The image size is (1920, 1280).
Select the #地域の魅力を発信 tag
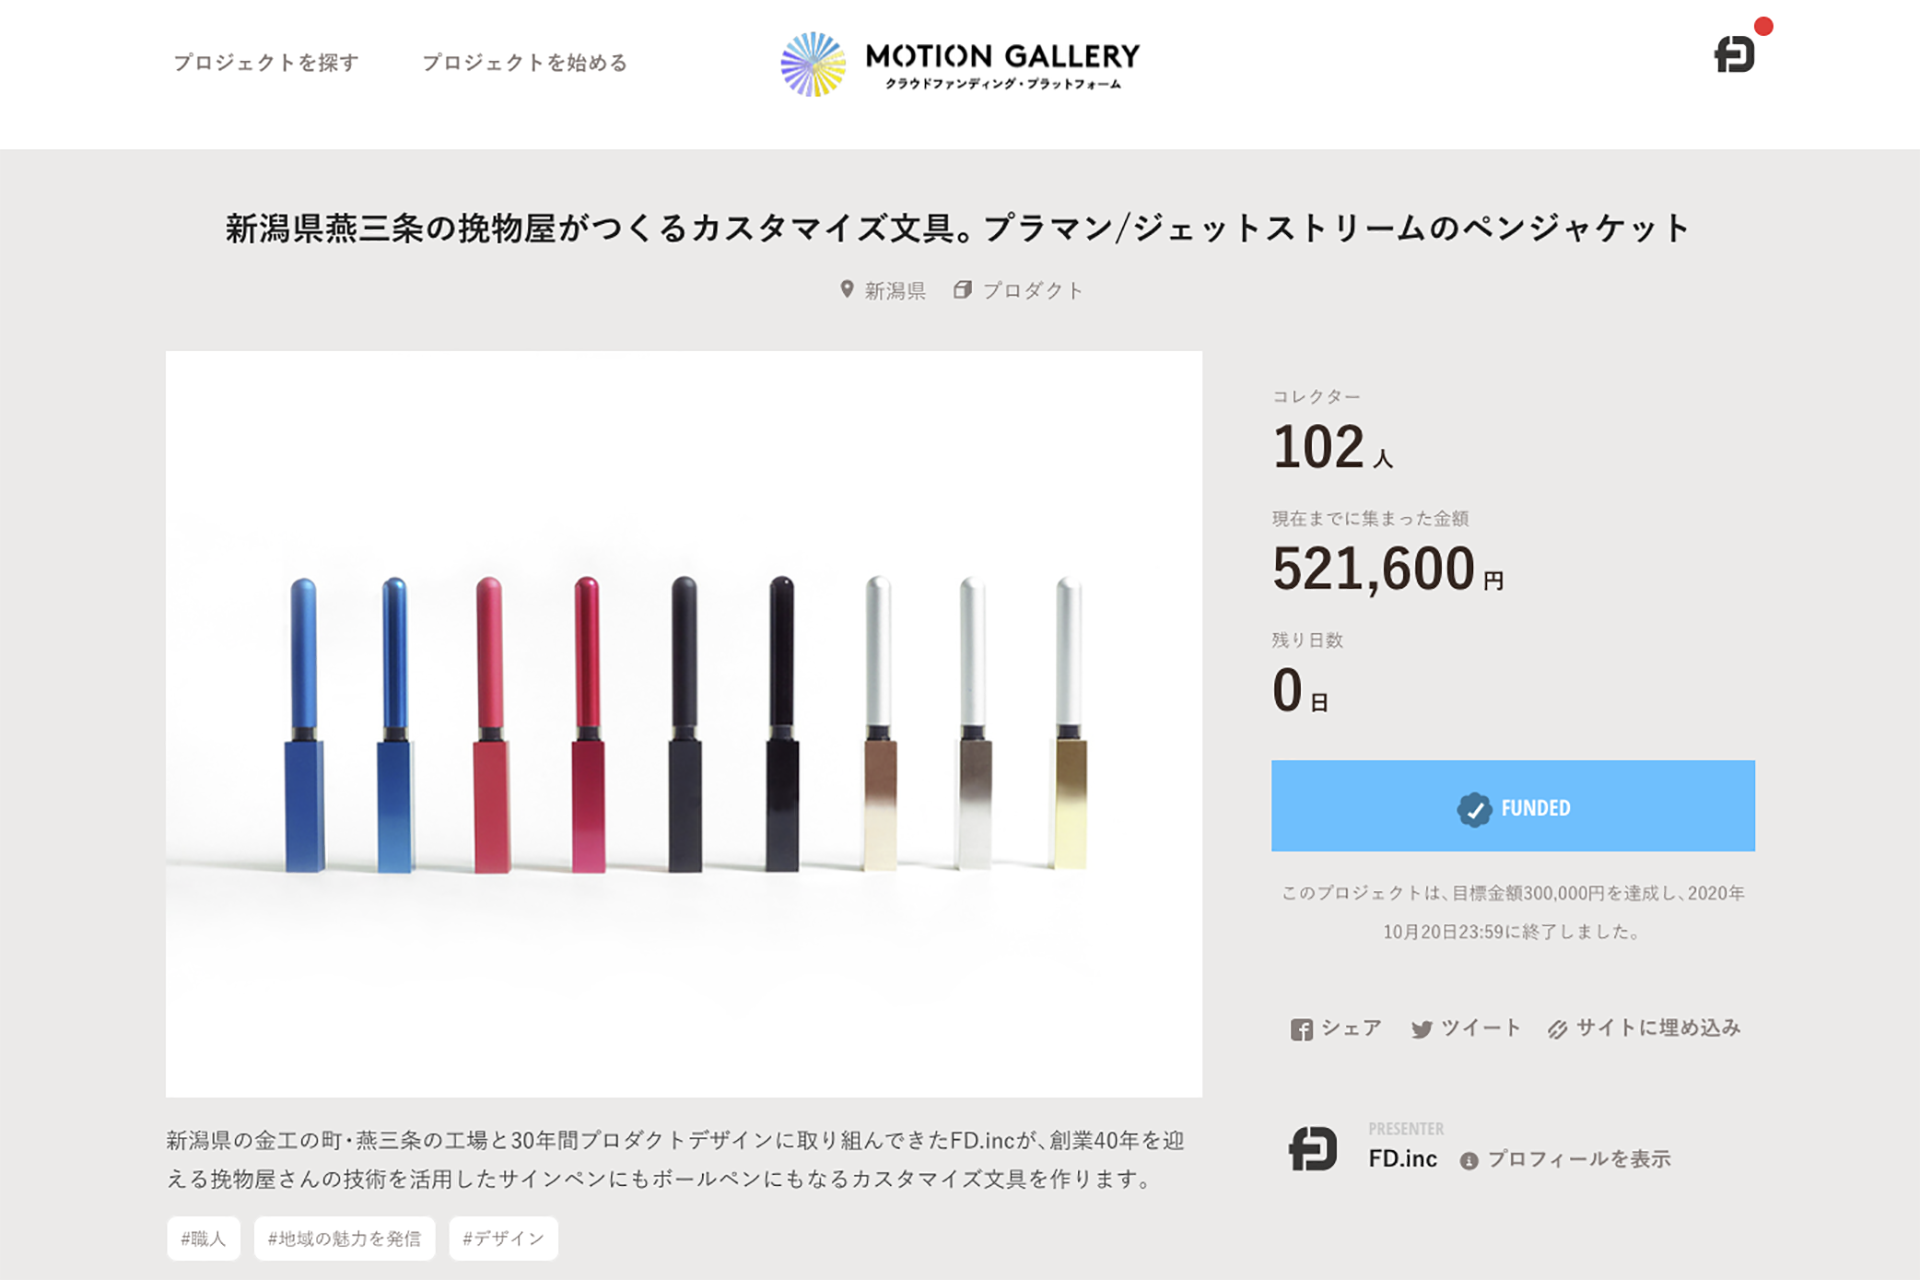pyautogui.click(x=344, y=1239)
